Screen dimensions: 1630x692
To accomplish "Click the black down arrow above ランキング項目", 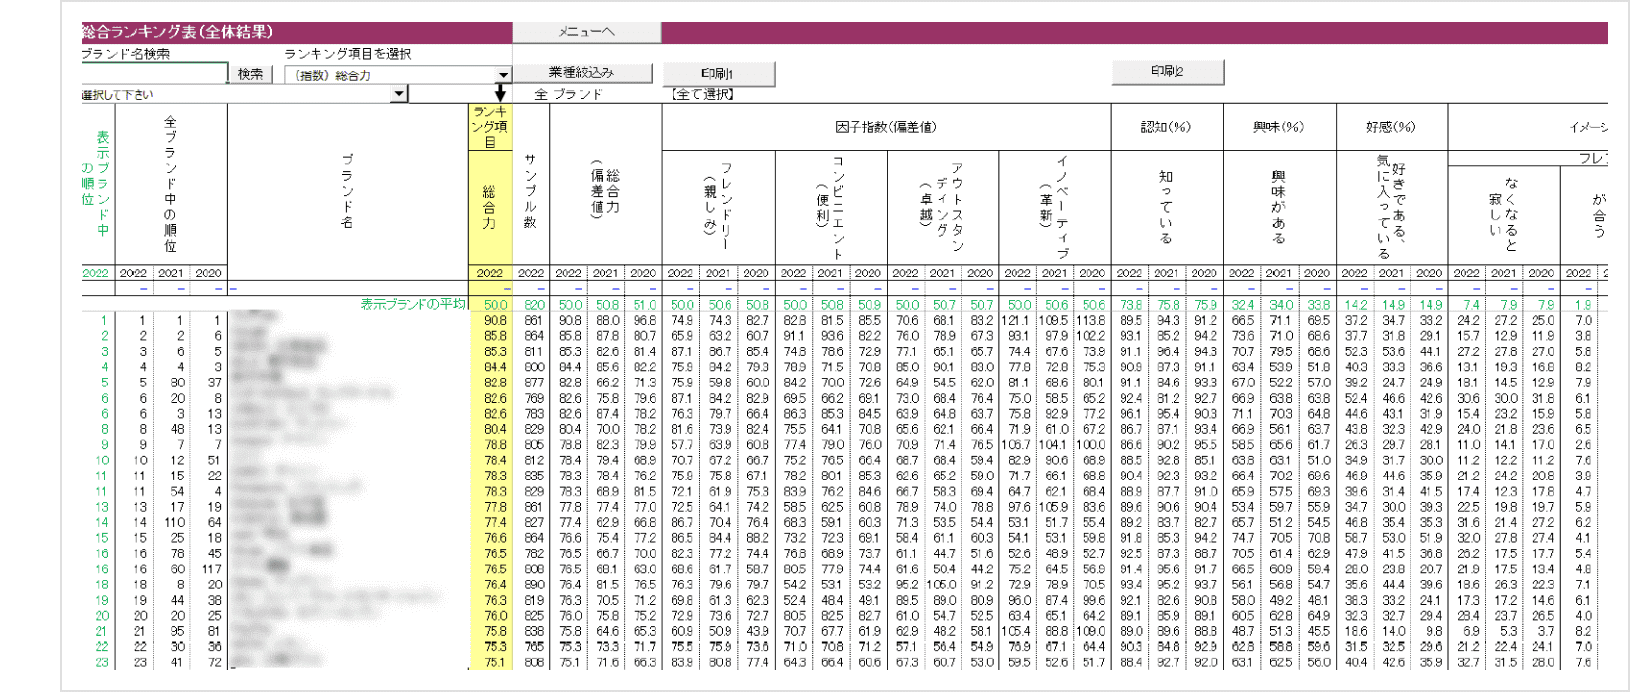I will [500, 93].
